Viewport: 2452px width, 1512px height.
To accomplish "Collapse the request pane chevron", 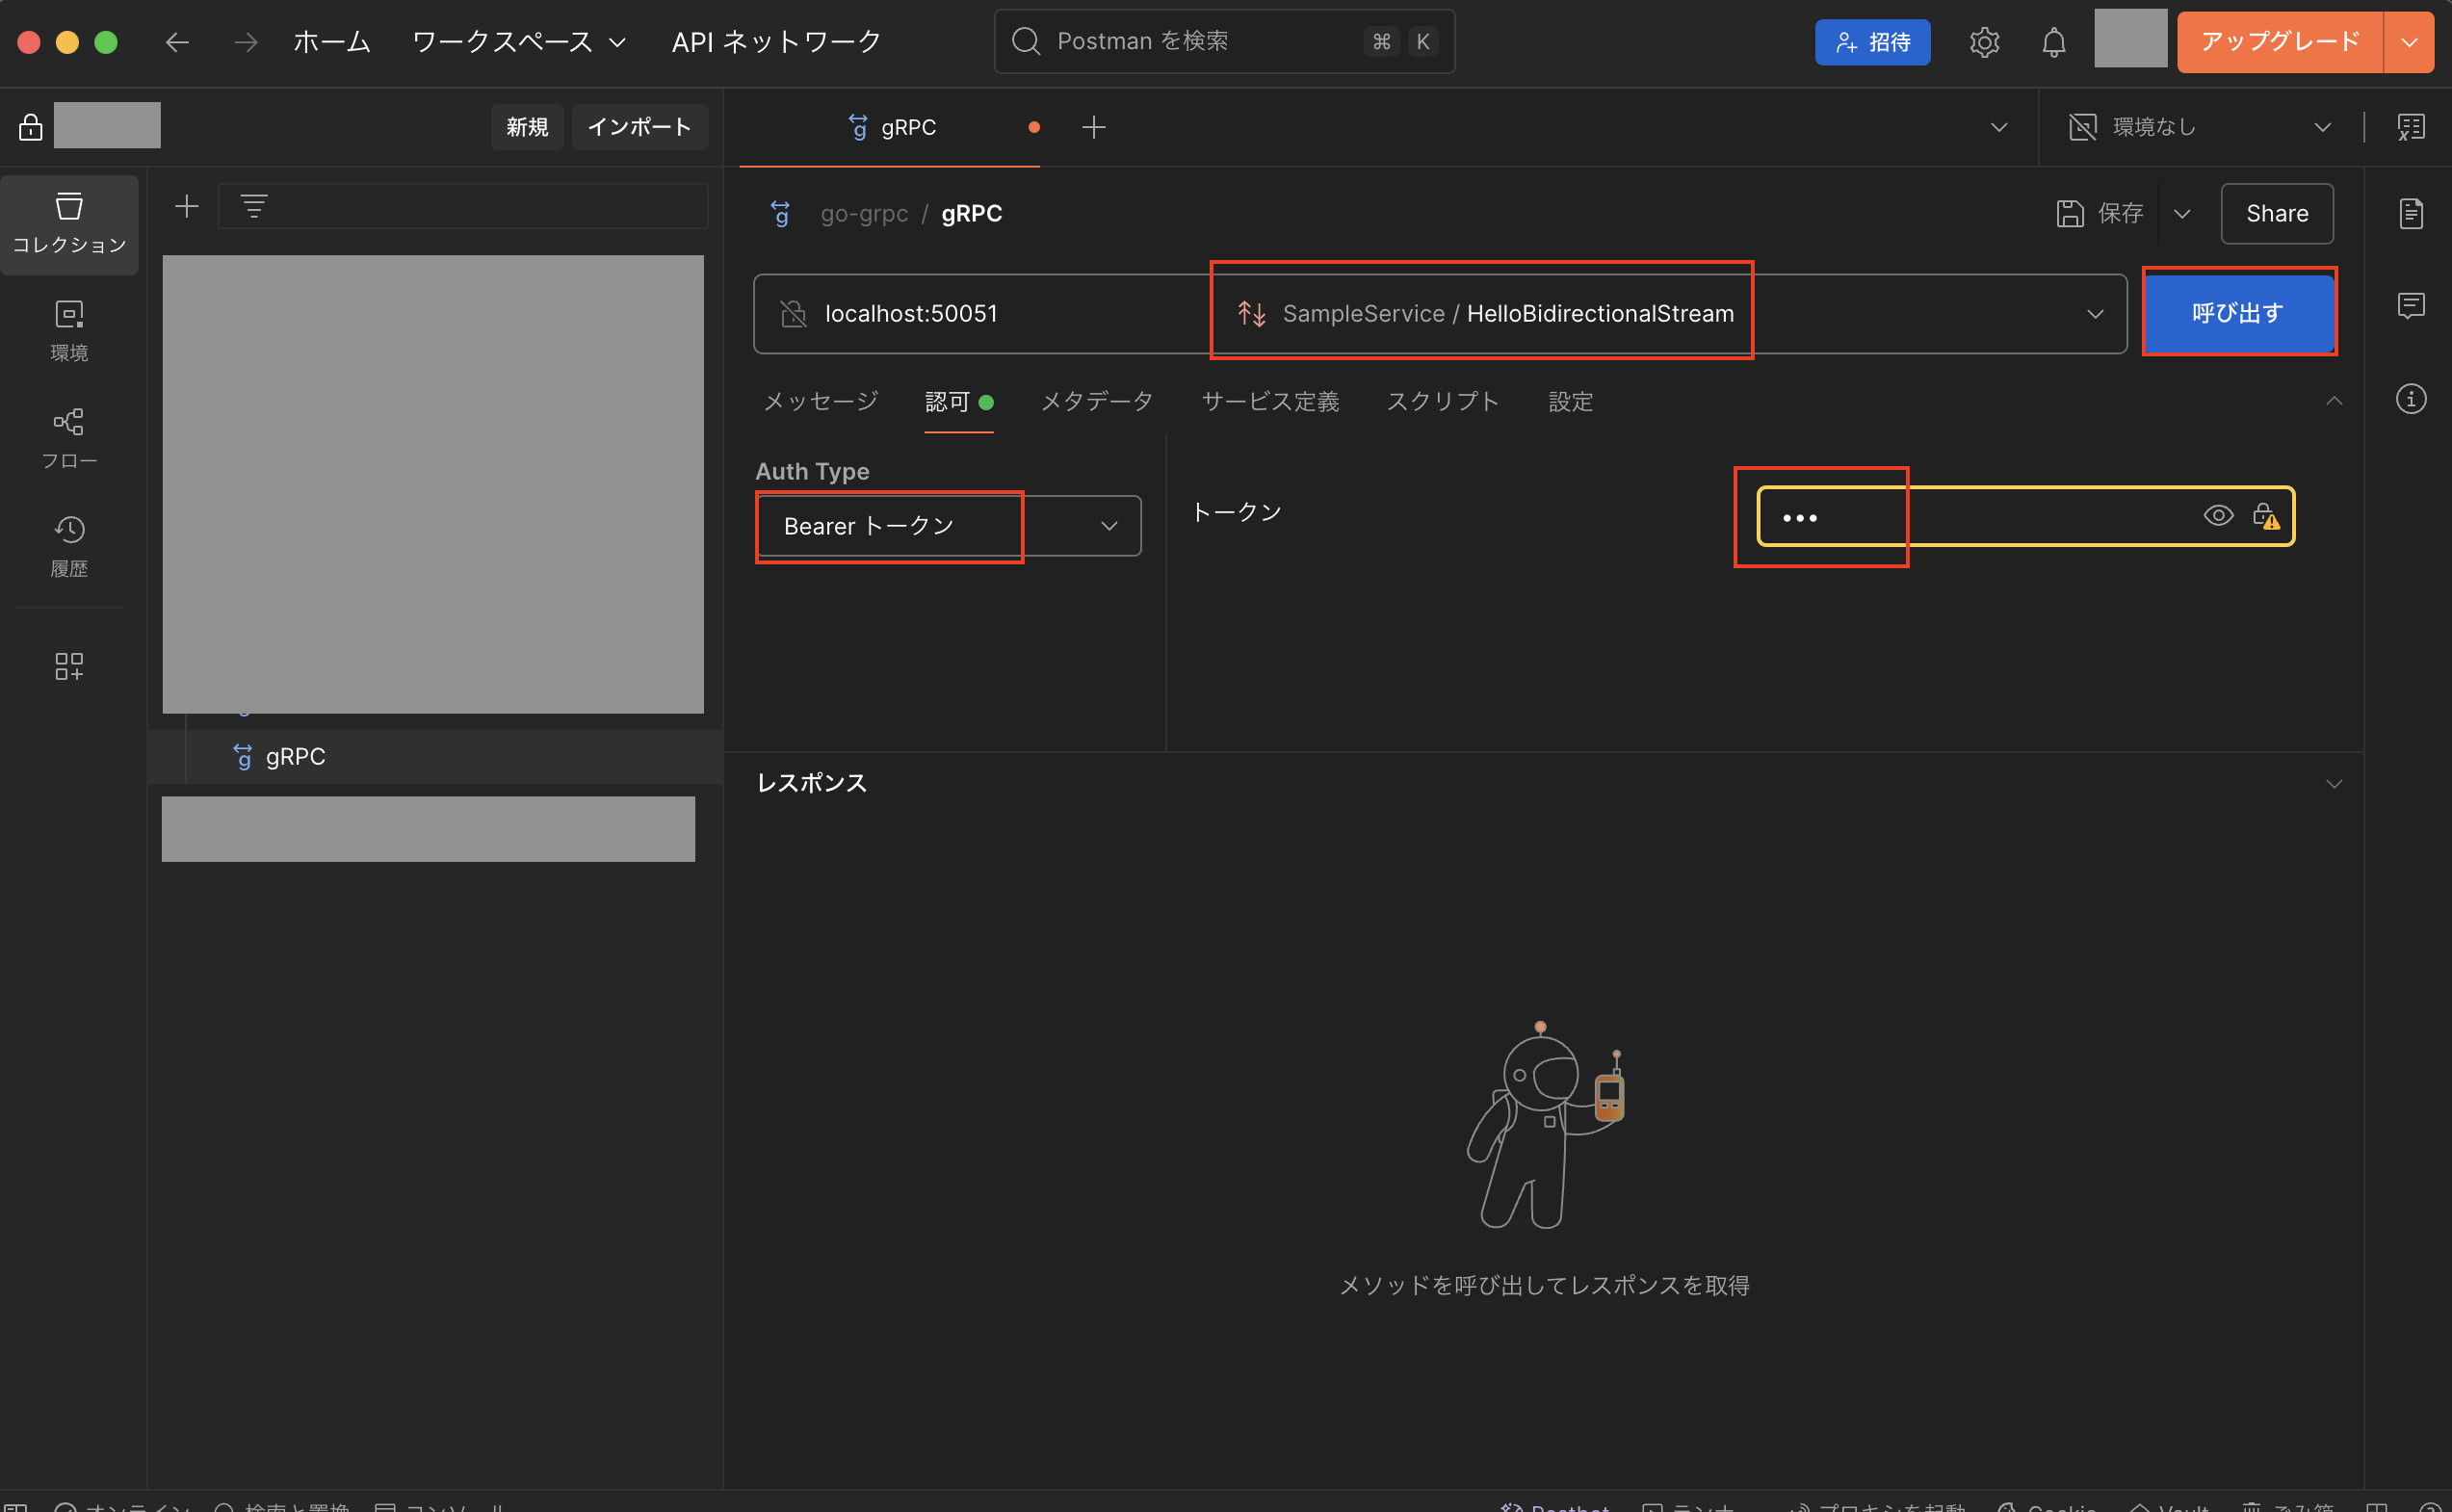I will 2334,401.
